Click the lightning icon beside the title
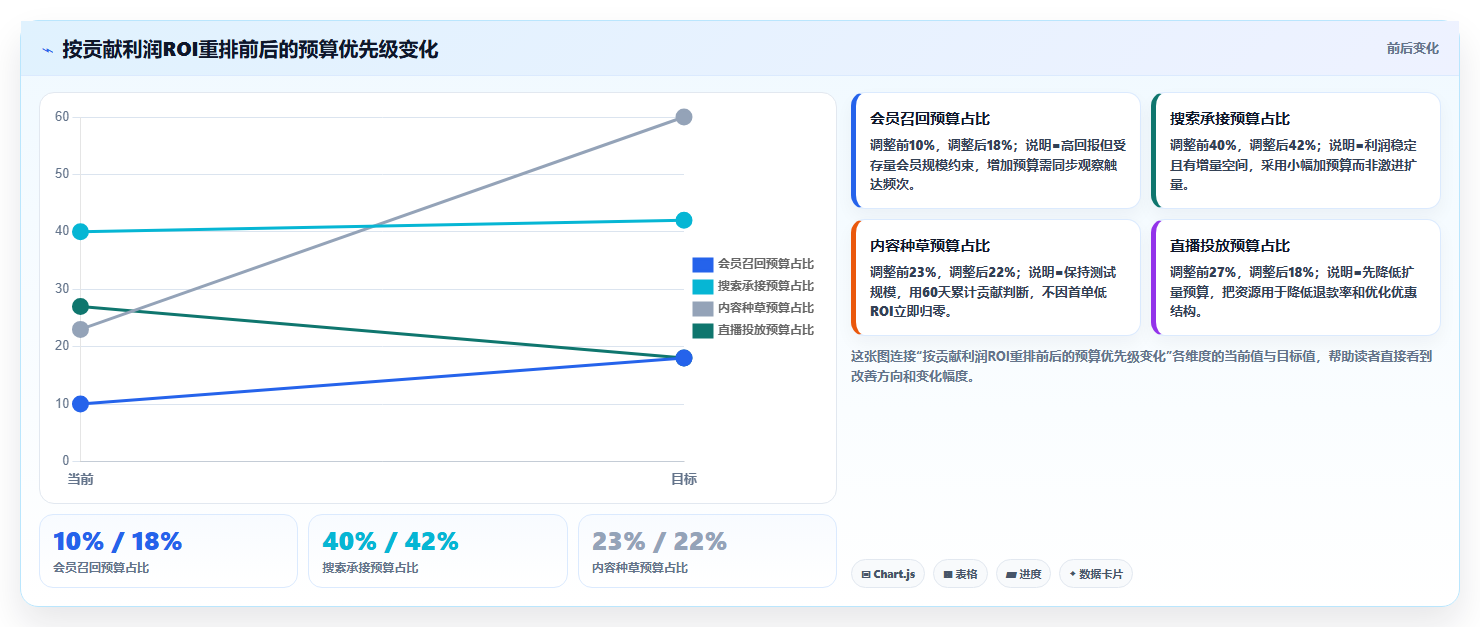Viewport: 1480px width, 627px height. point(47,50)
